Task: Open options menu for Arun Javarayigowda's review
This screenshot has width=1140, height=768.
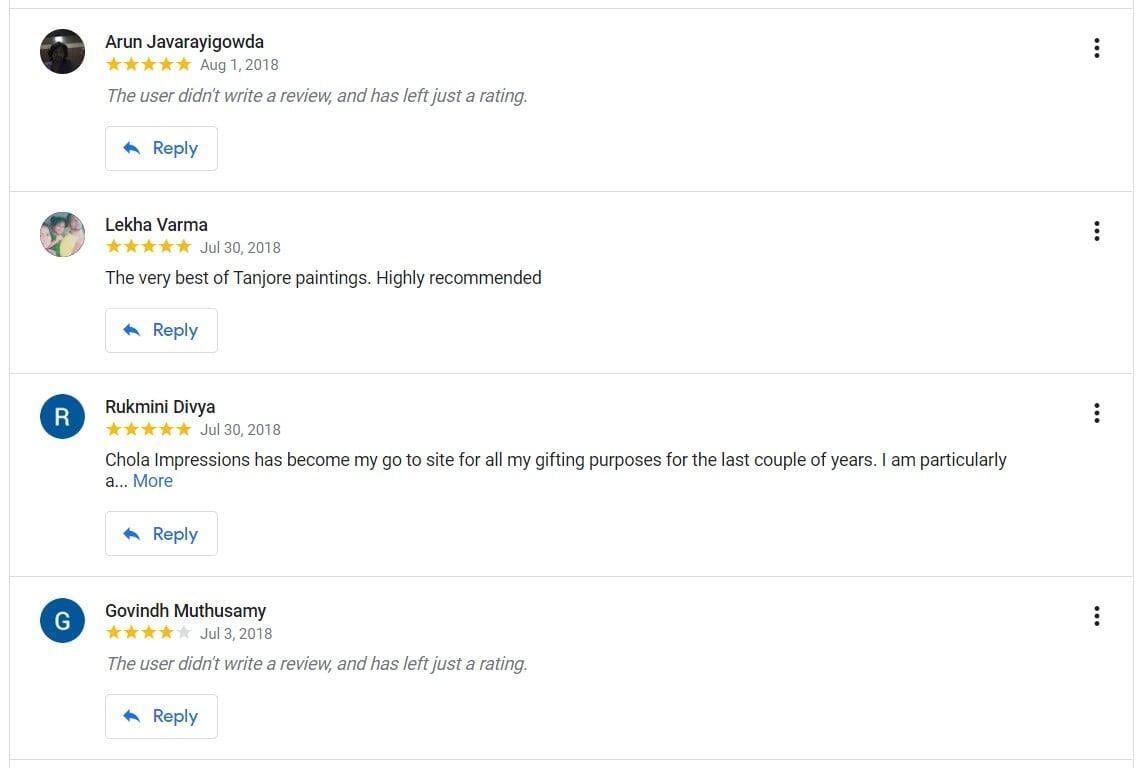Action: pos(1096,48)
